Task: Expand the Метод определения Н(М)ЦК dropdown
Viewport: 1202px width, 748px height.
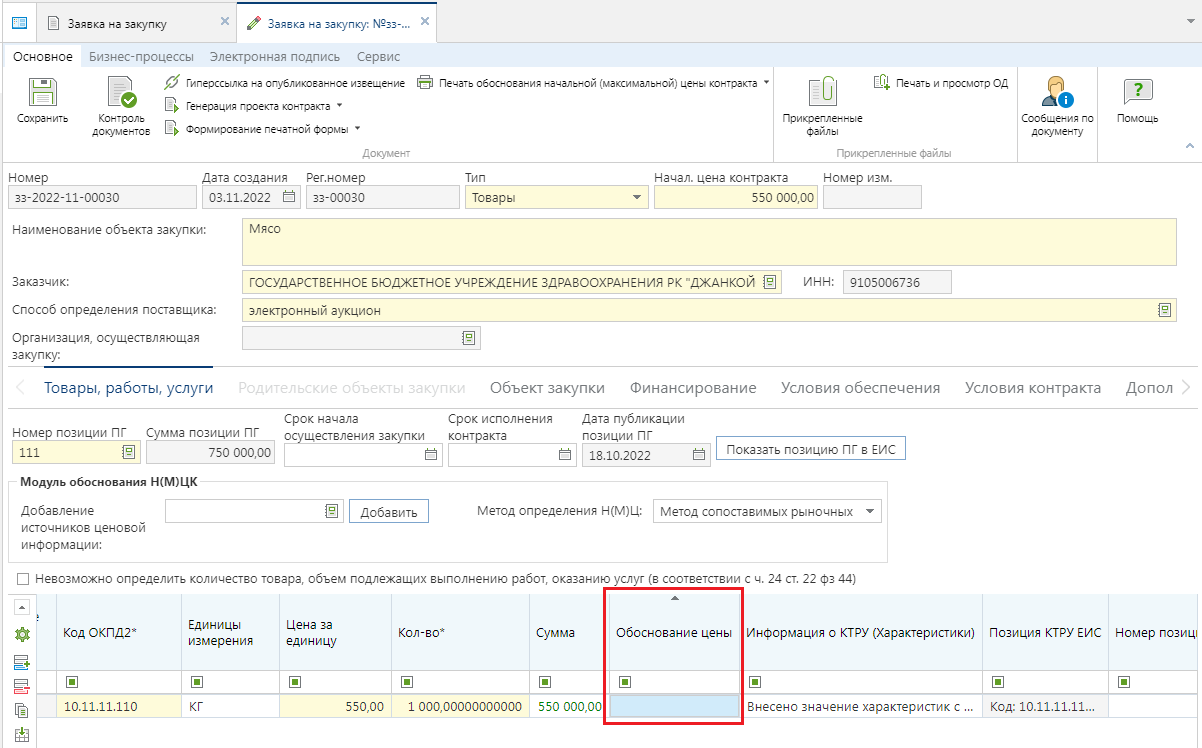Action: (x=871, y=511)
